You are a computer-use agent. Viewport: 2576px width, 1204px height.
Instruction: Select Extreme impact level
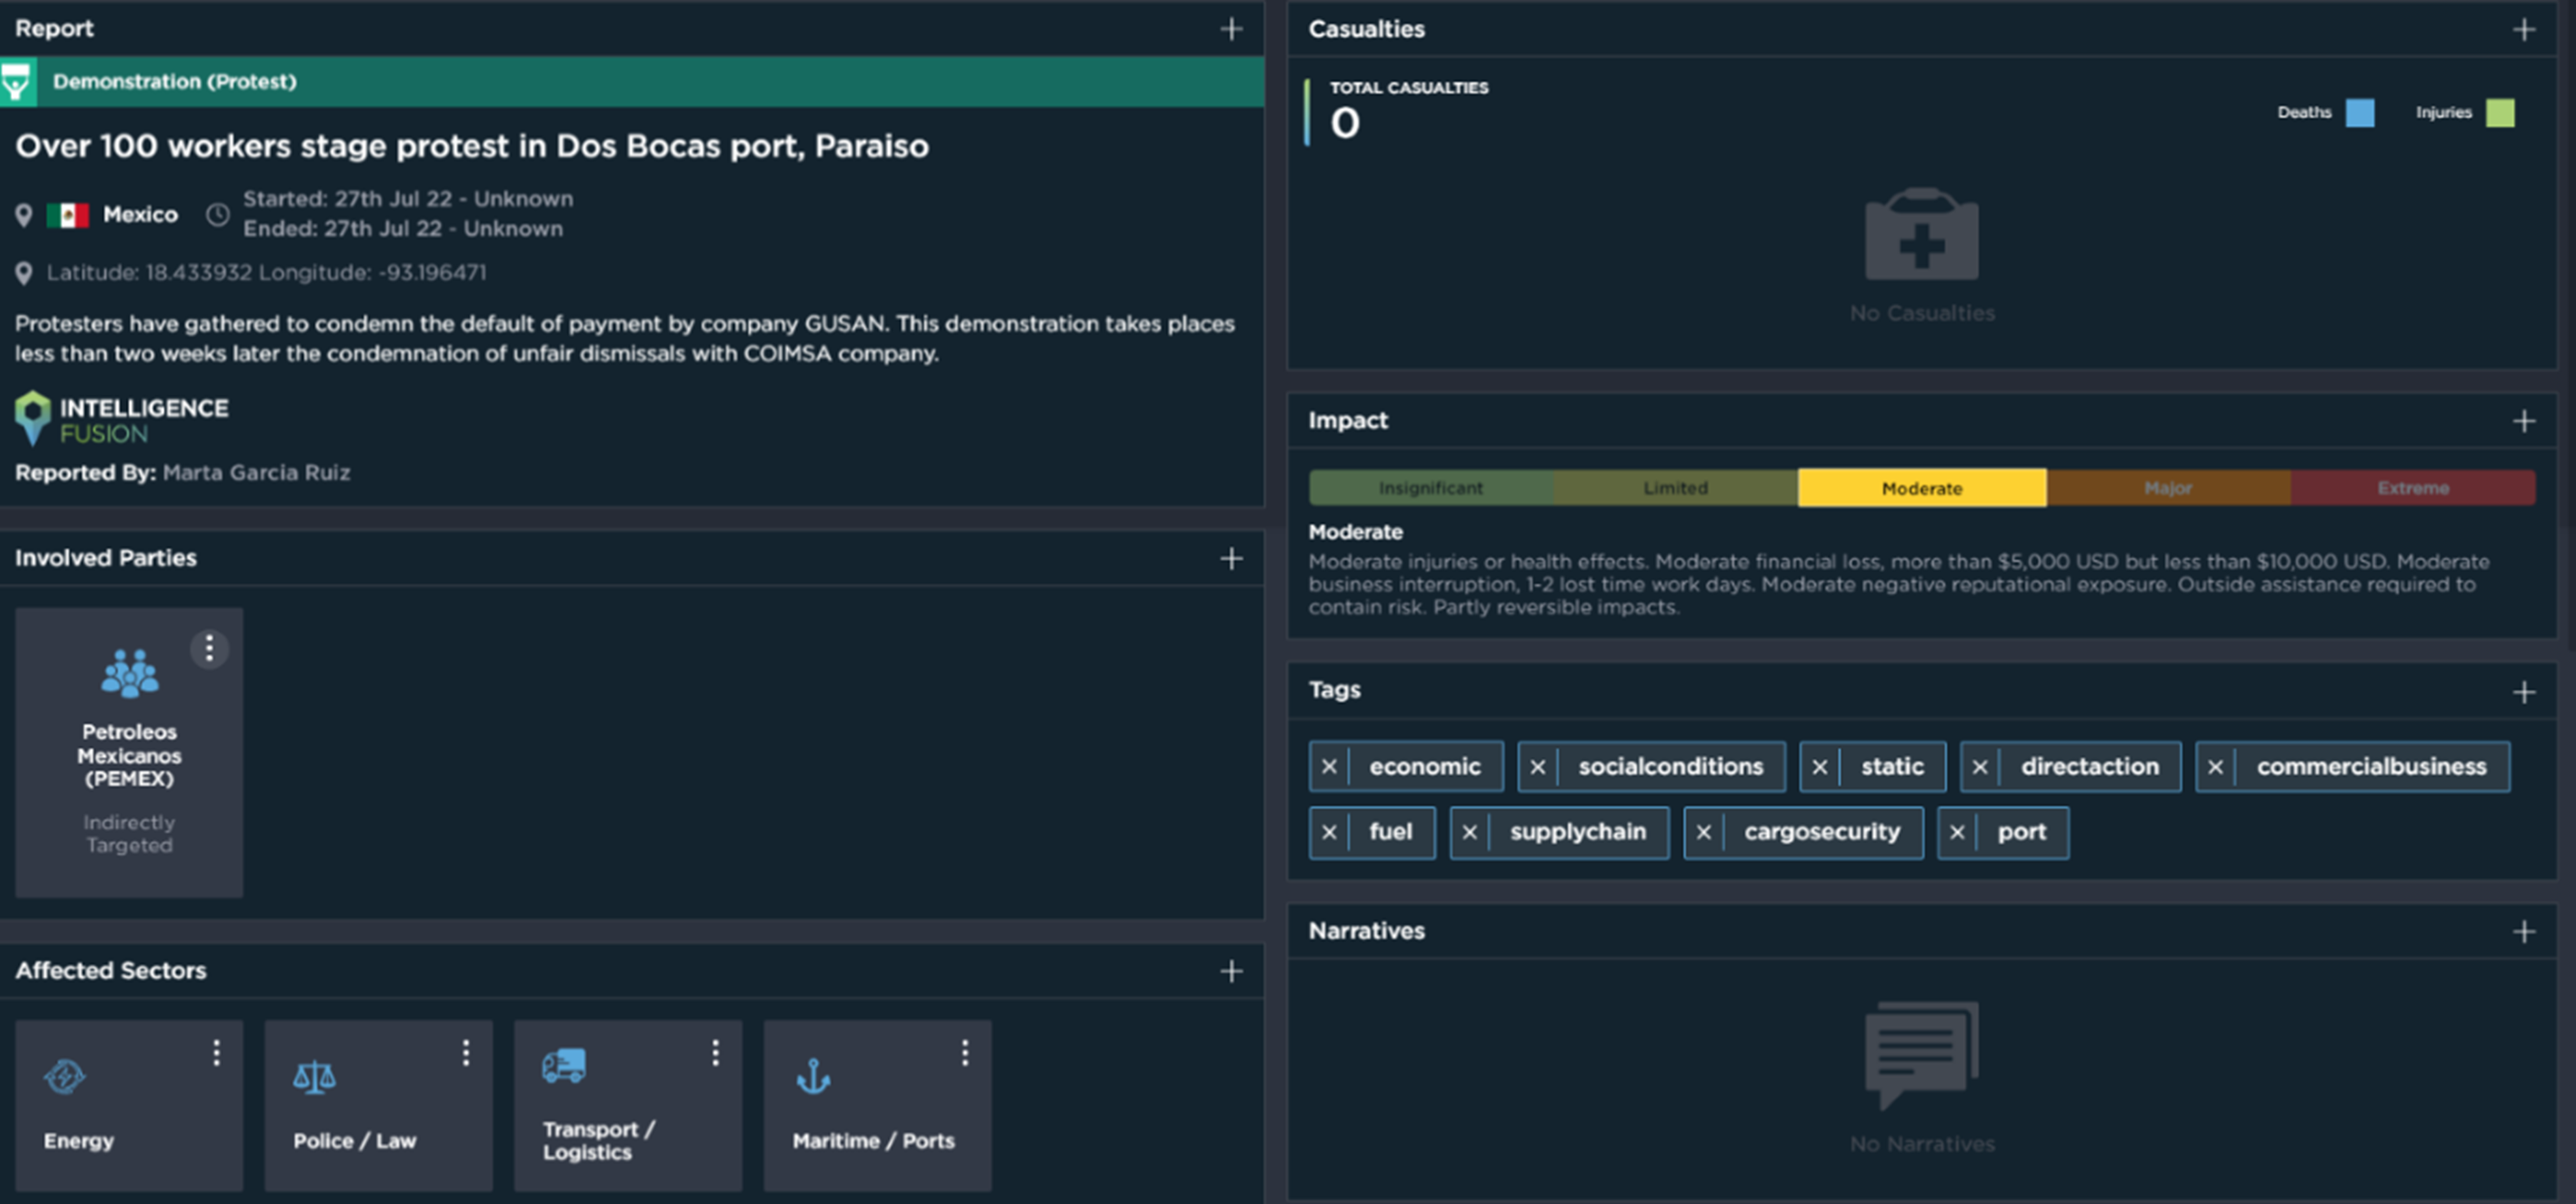click(x=2413, y=488)
